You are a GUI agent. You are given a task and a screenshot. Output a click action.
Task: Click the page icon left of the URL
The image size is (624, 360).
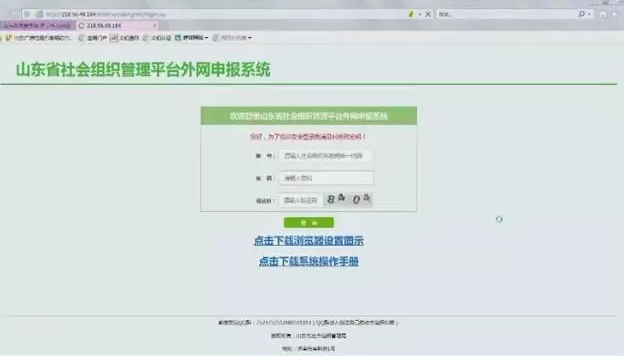point(39,14)
